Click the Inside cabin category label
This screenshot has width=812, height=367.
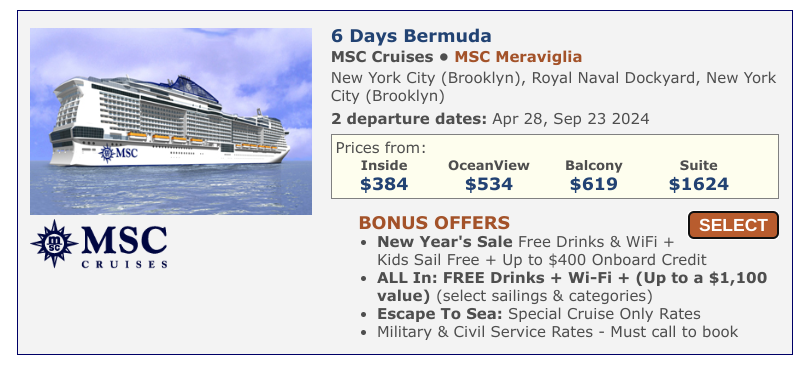click(384, 166)
